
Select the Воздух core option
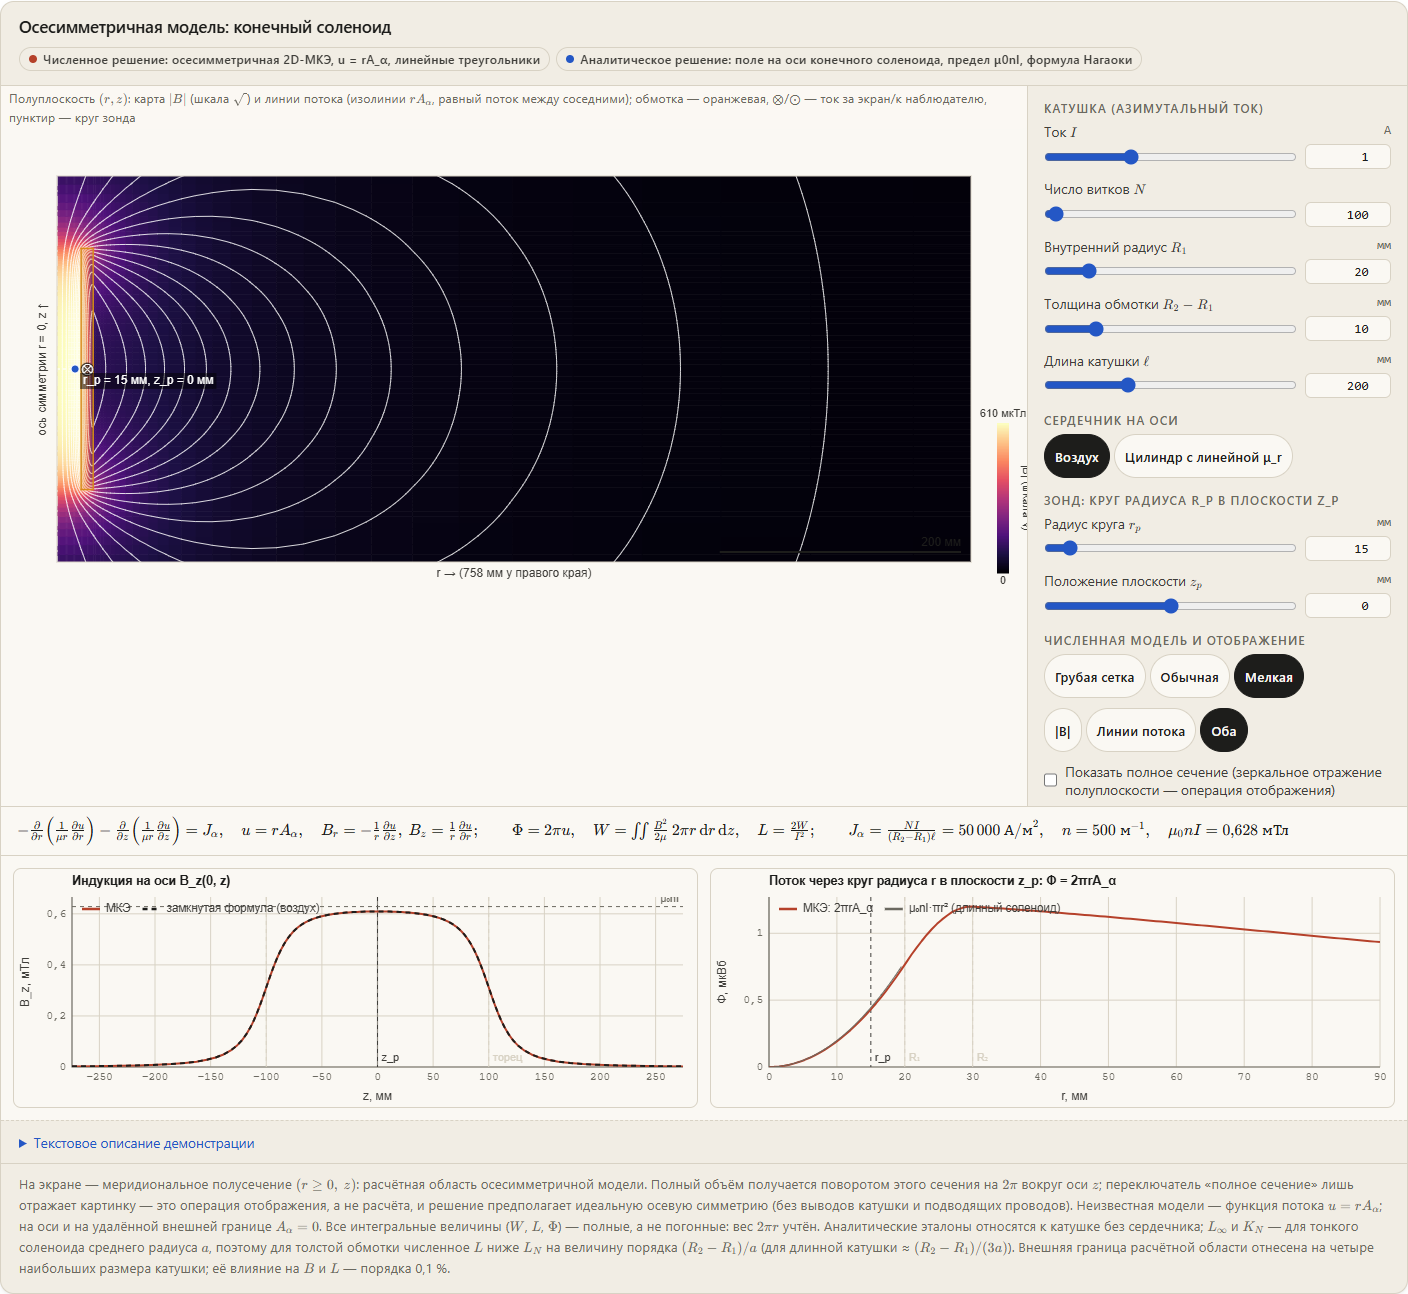(1077, 457)
